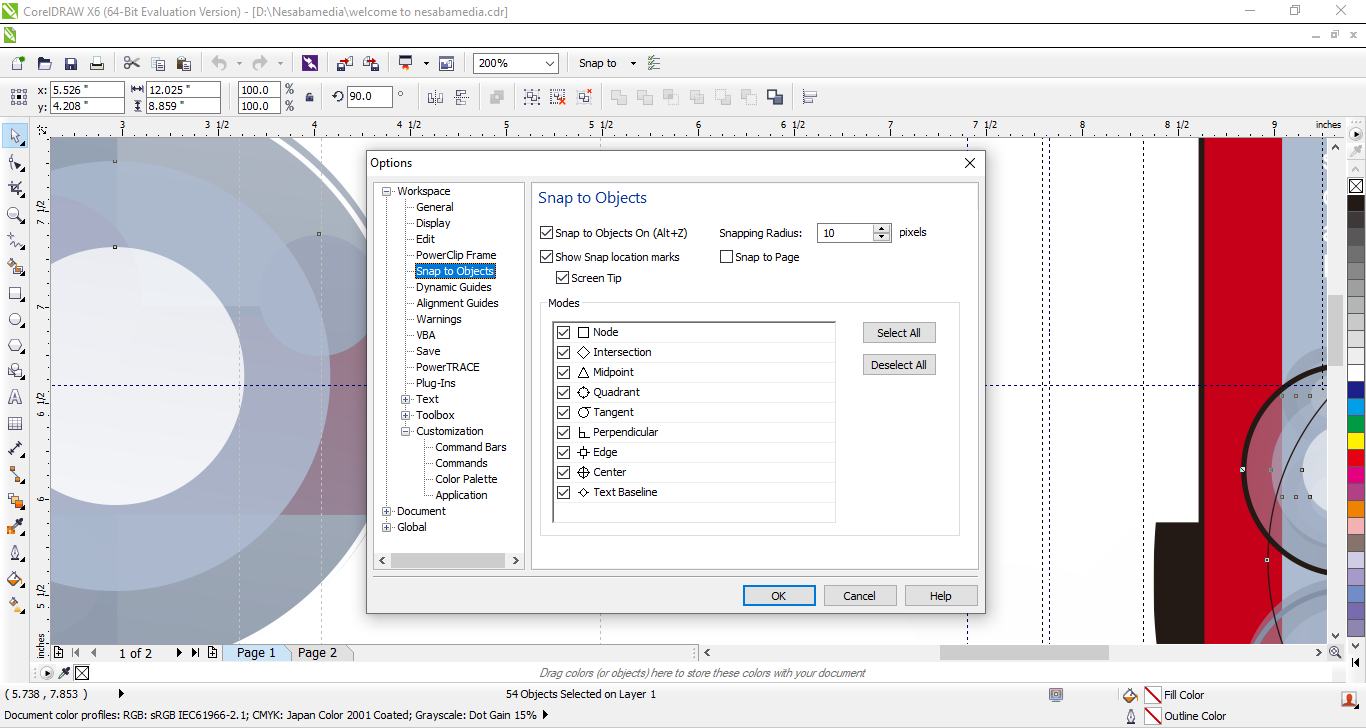
Task: Uncheck the Midpoint snap mode
Action: tap(564, 372)
